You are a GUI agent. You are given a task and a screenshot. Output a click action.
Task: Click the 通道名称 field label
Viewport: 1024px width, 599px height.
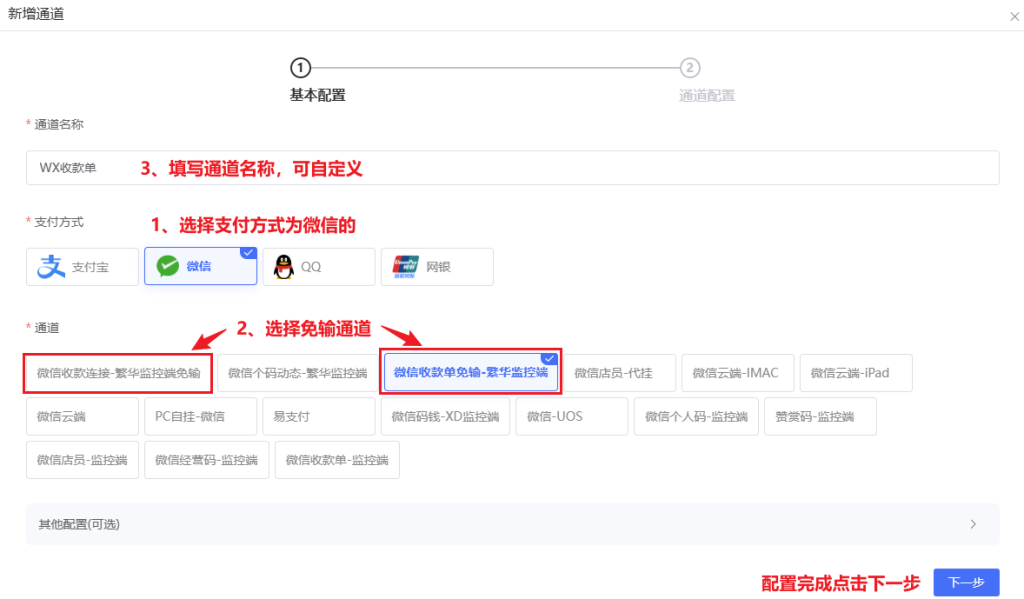pos(59,124)
